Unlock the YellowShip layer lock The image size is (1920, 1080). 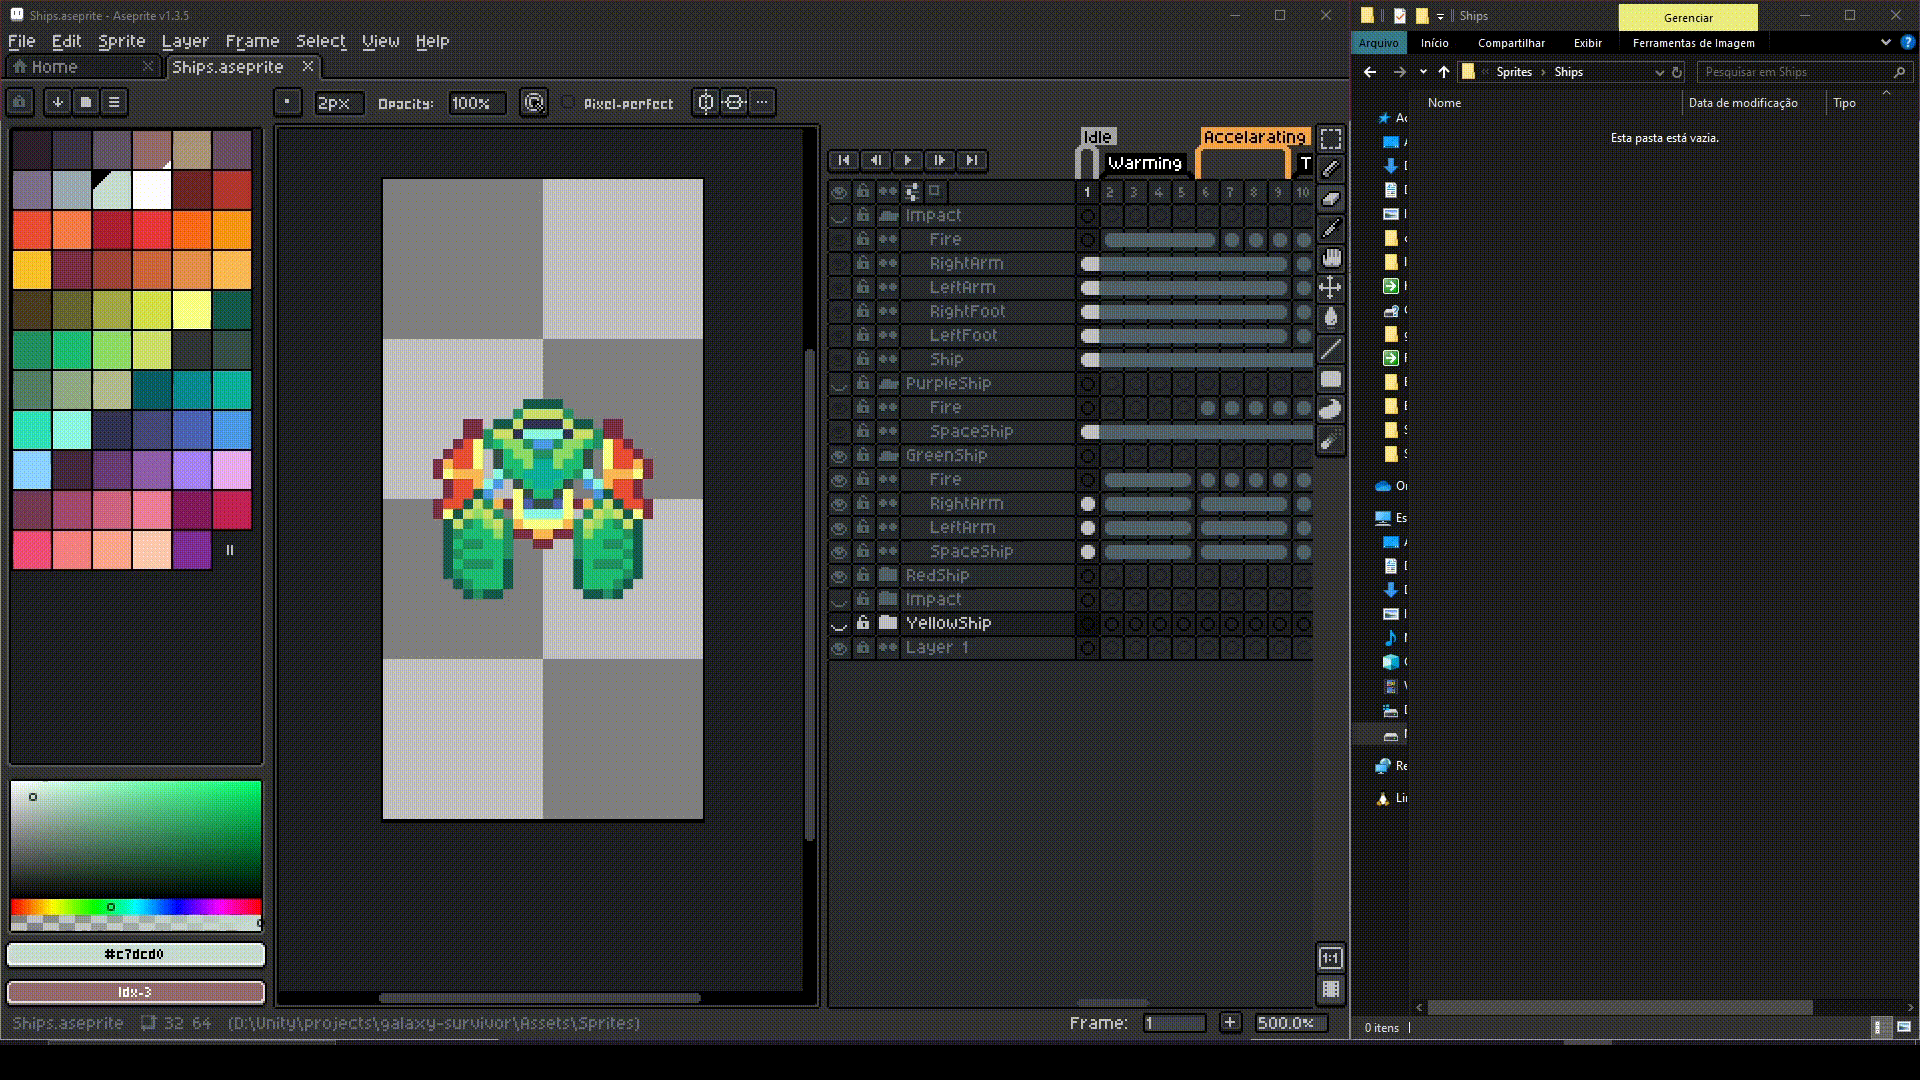[x=863, y=623]
